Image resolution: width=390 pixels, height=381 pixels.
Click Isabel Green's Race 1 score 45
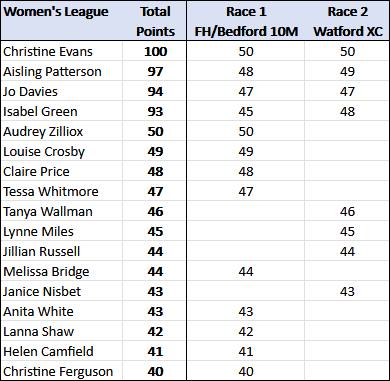[246, 111]
